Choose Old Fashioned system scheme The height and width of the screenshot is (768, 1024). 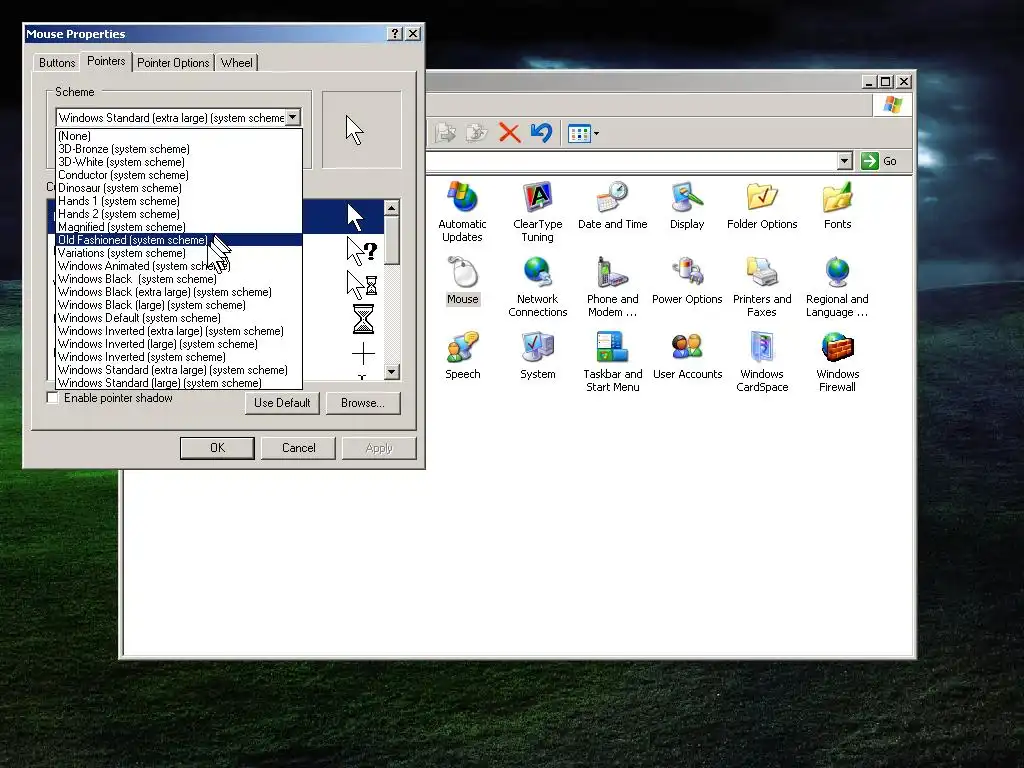[178, 240]
